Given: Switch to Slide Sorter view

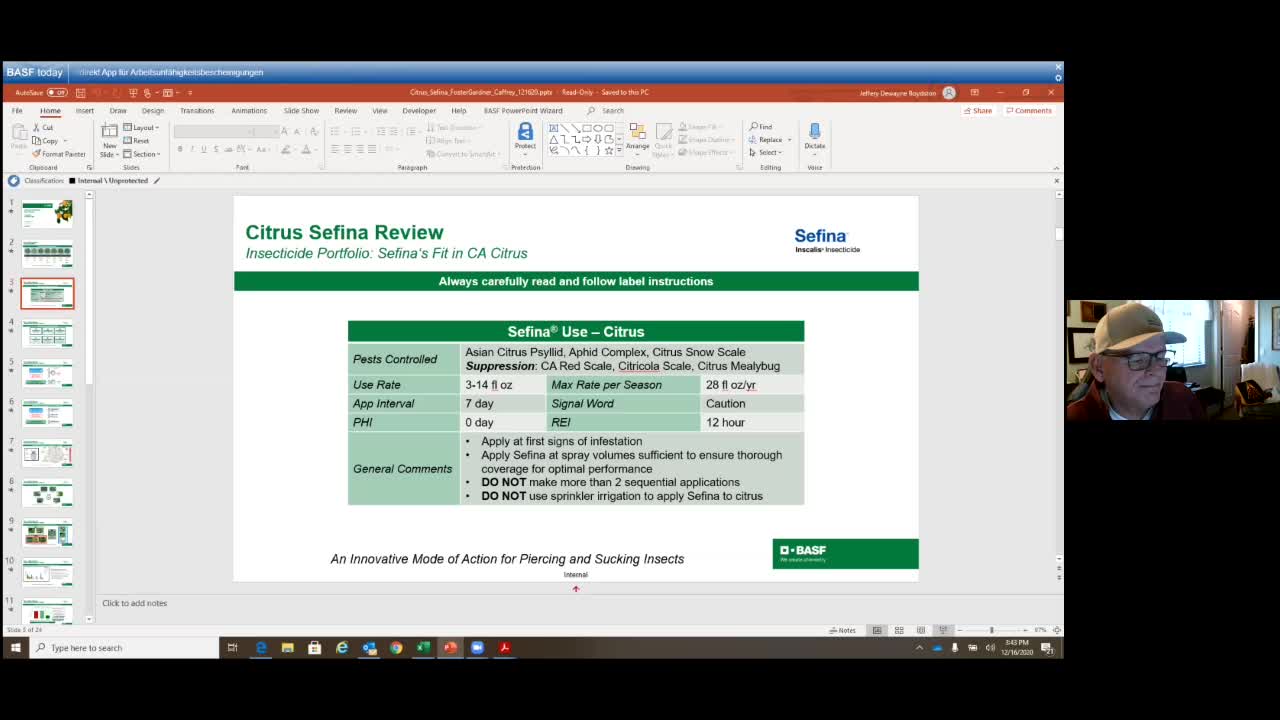Looking at the screenshot, I should point(899,630).
